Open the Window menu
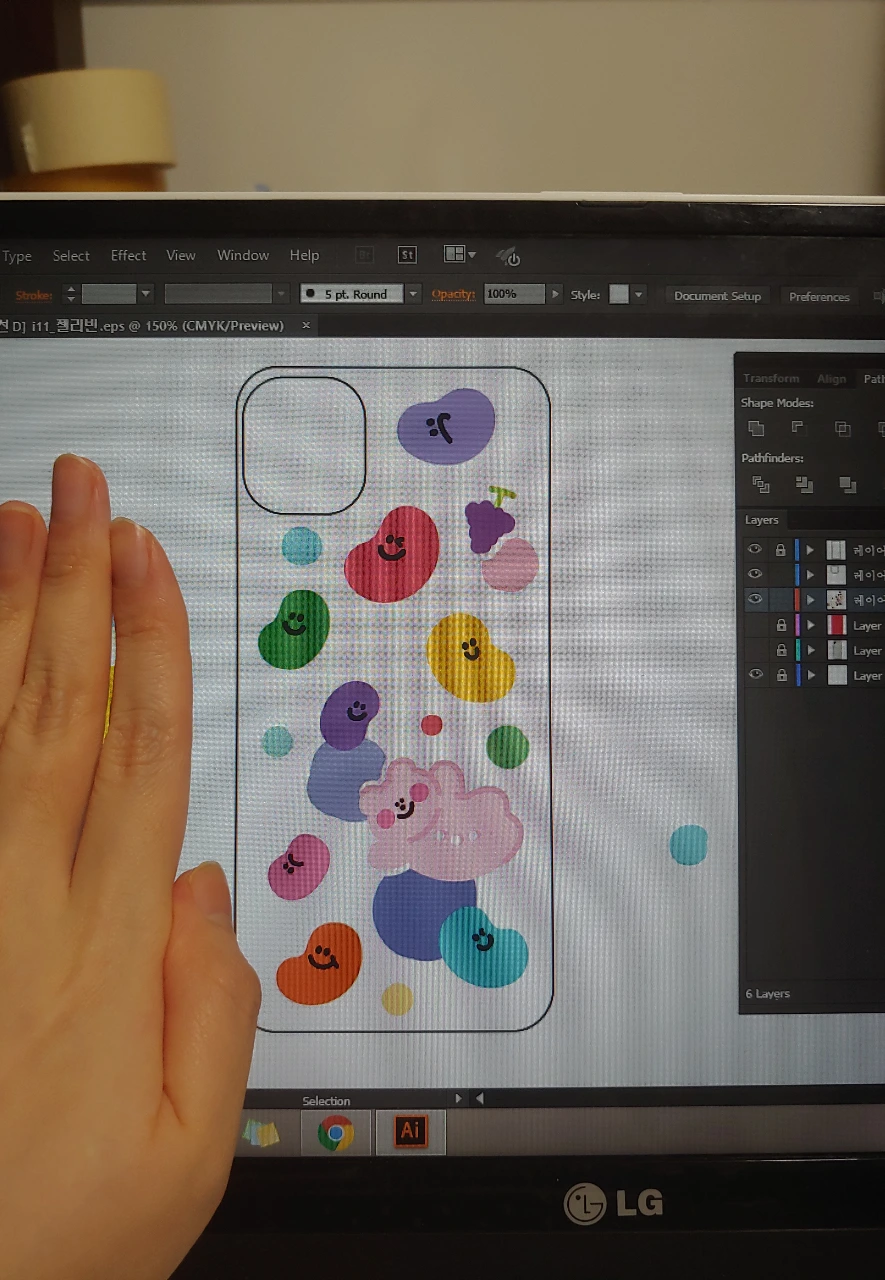The width and height of the screenshot is (885, 1280). [x=243, y=256]
